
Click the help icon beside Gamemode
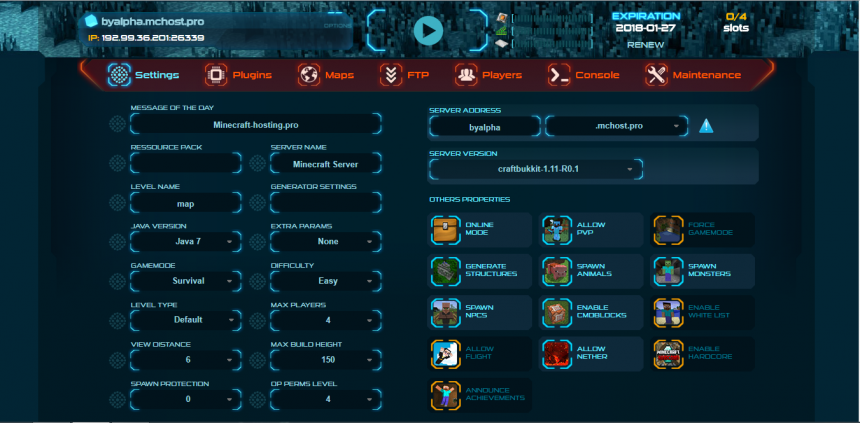(117, 281)
